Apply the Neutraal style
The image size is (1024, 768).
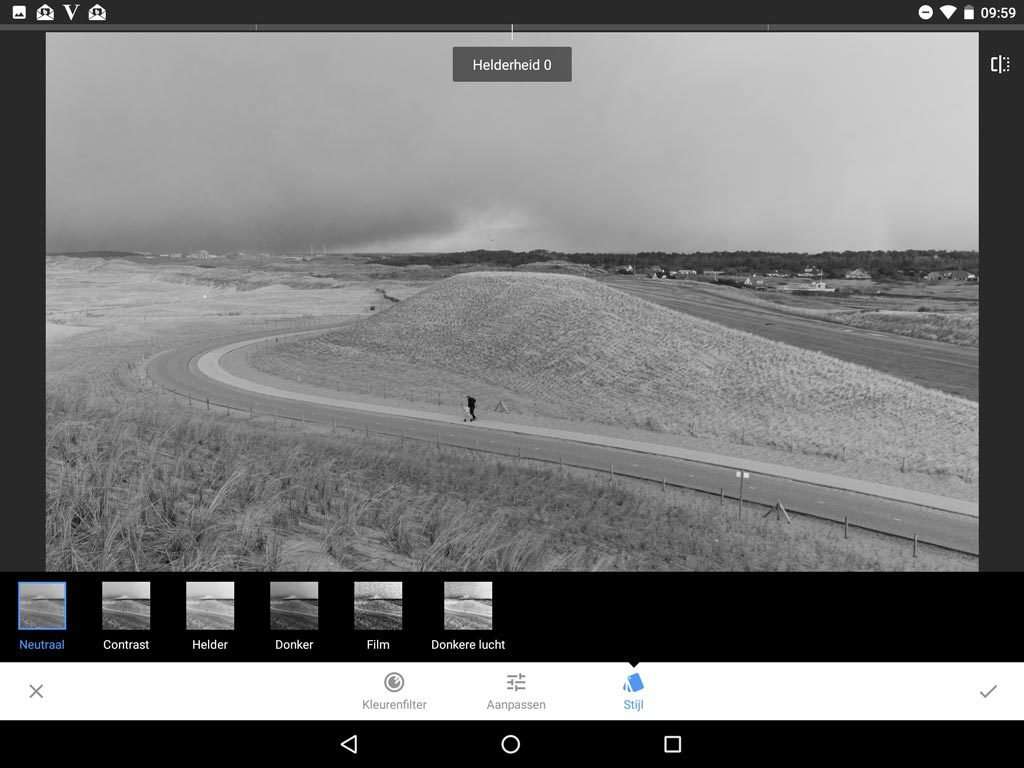(x=42, y=604)
